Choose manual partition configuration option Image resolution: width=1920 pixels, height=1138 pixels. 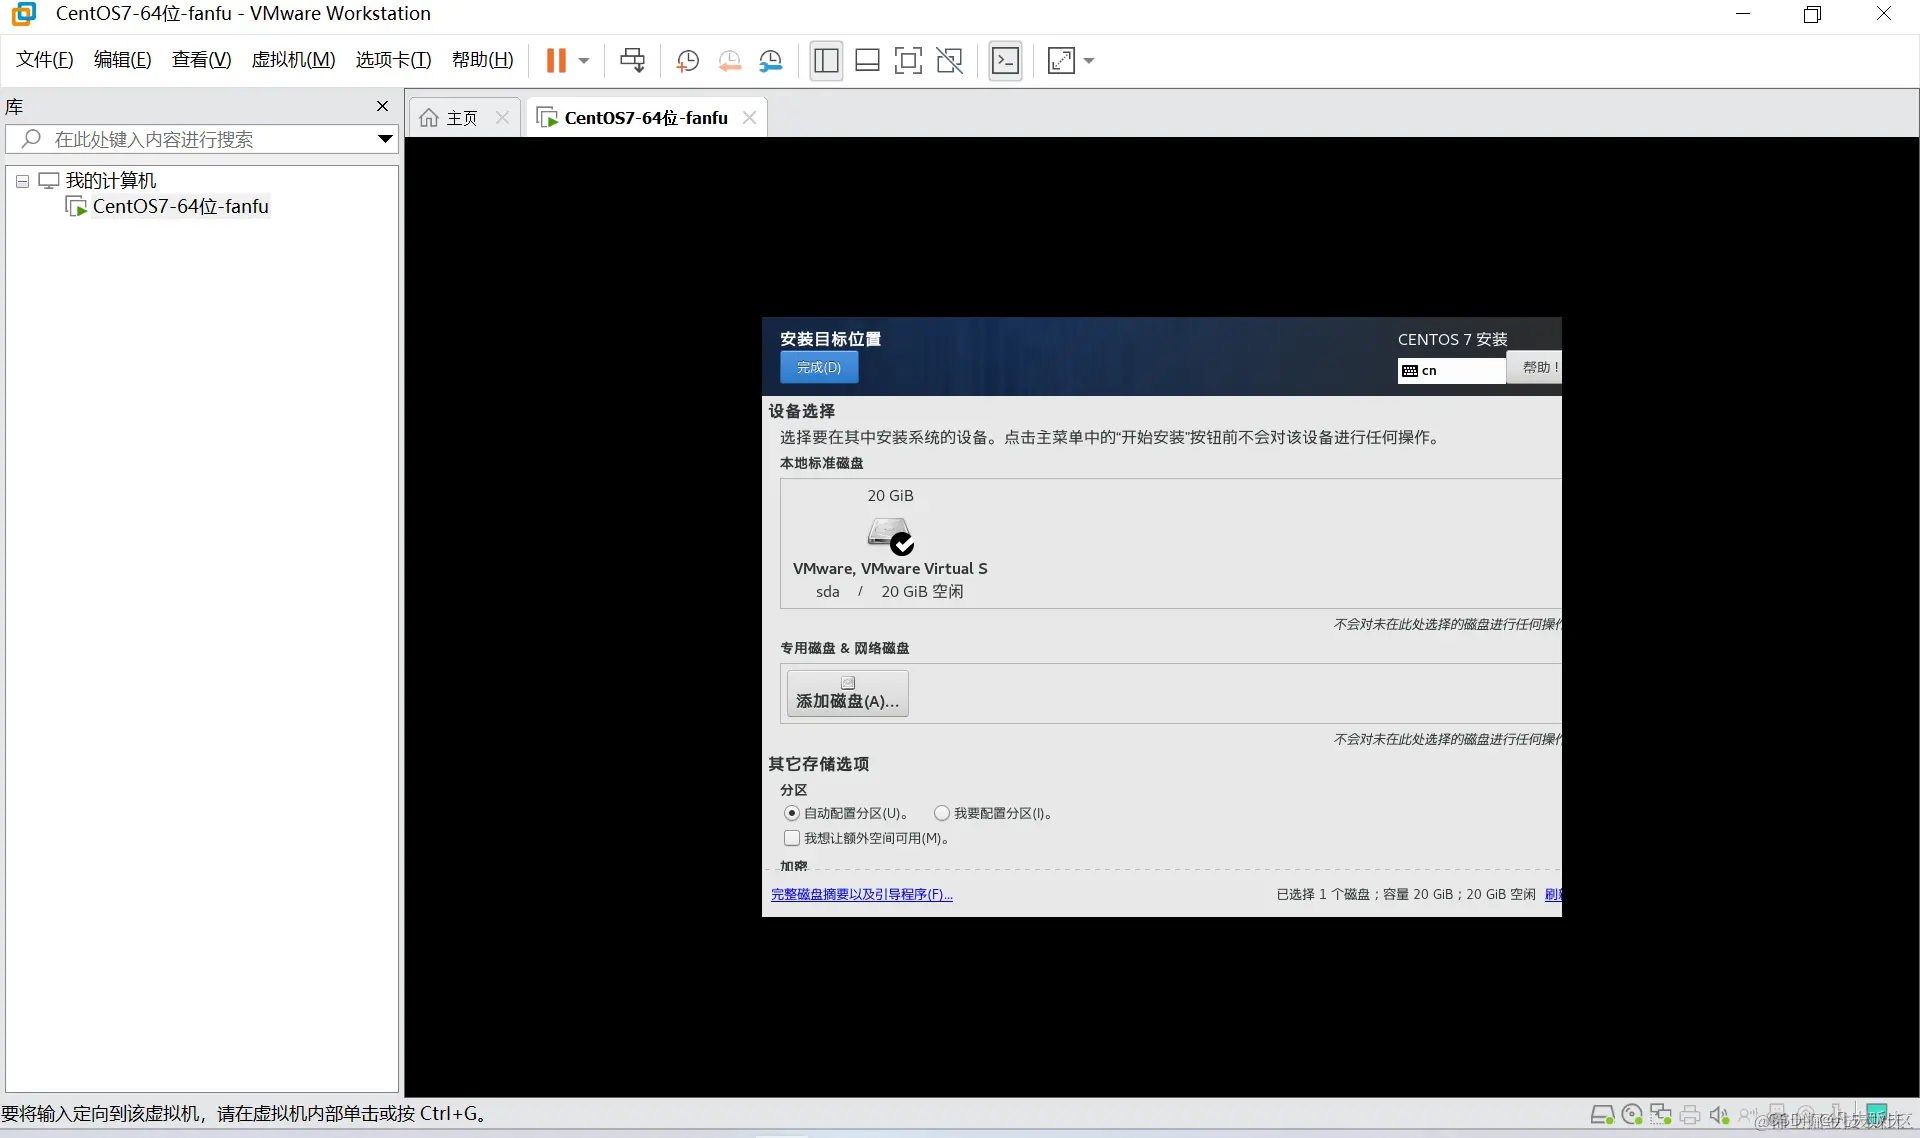coord(942,813)
